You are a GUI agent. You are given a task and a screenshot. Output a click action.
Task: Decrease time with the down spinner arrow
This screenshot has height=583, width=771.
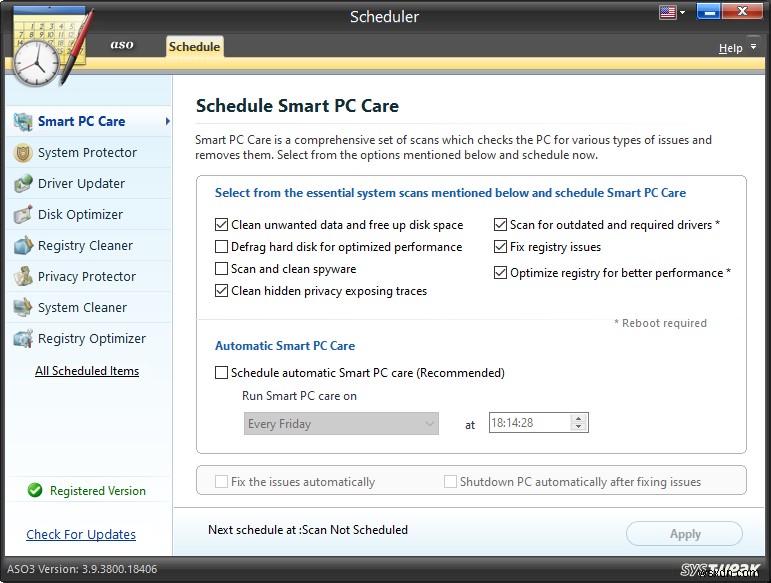(579, 427)
